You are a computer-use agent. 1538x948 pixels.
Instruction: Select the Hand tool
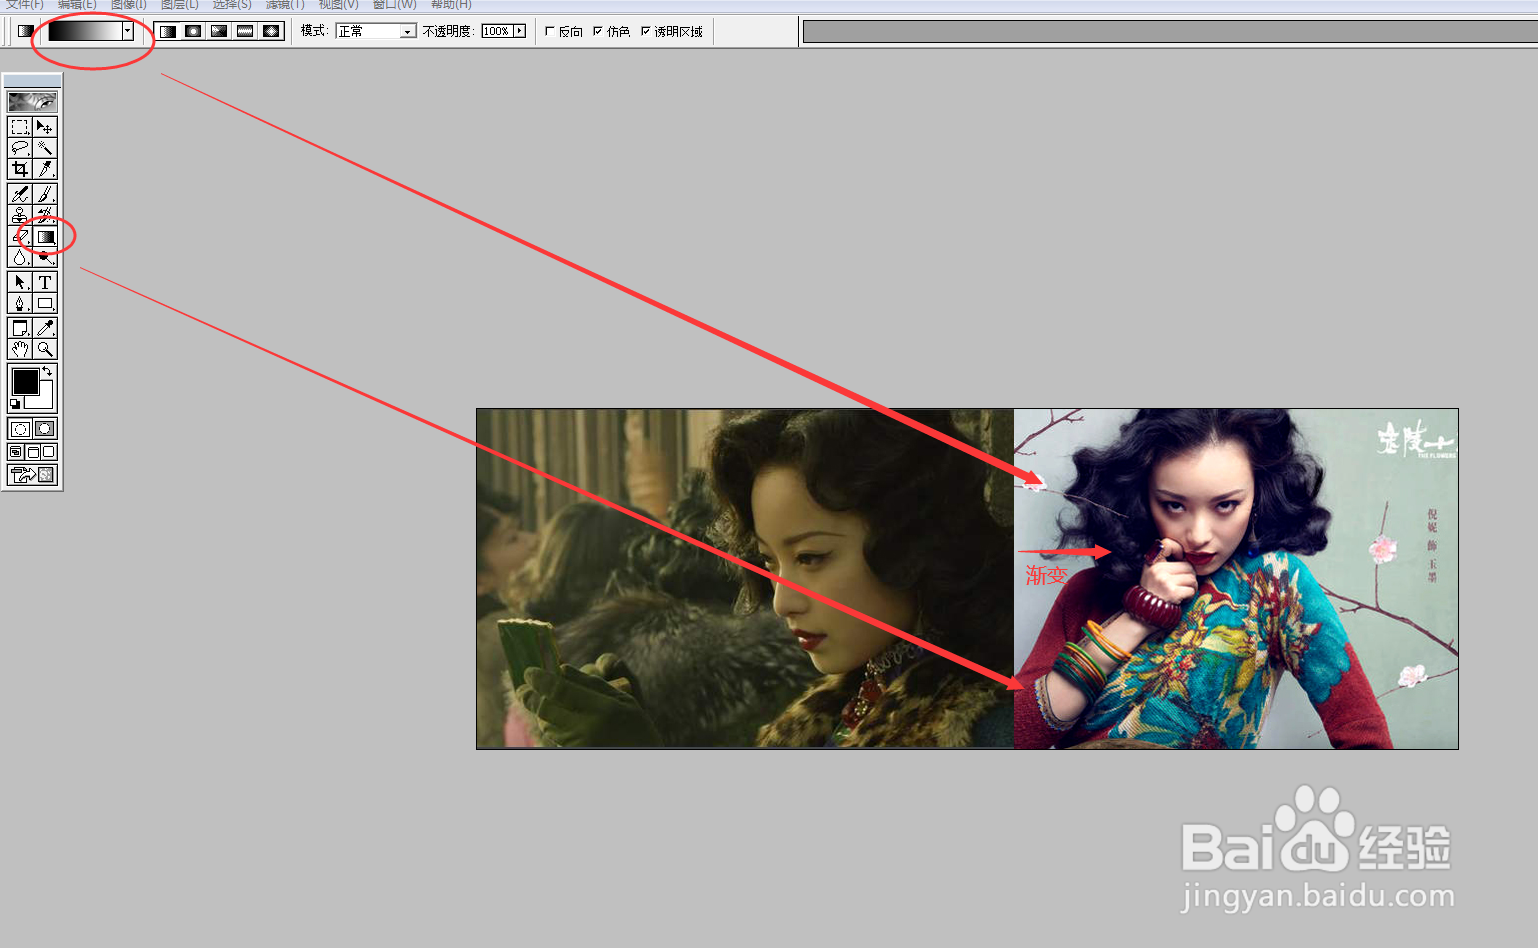pos(20,349)
